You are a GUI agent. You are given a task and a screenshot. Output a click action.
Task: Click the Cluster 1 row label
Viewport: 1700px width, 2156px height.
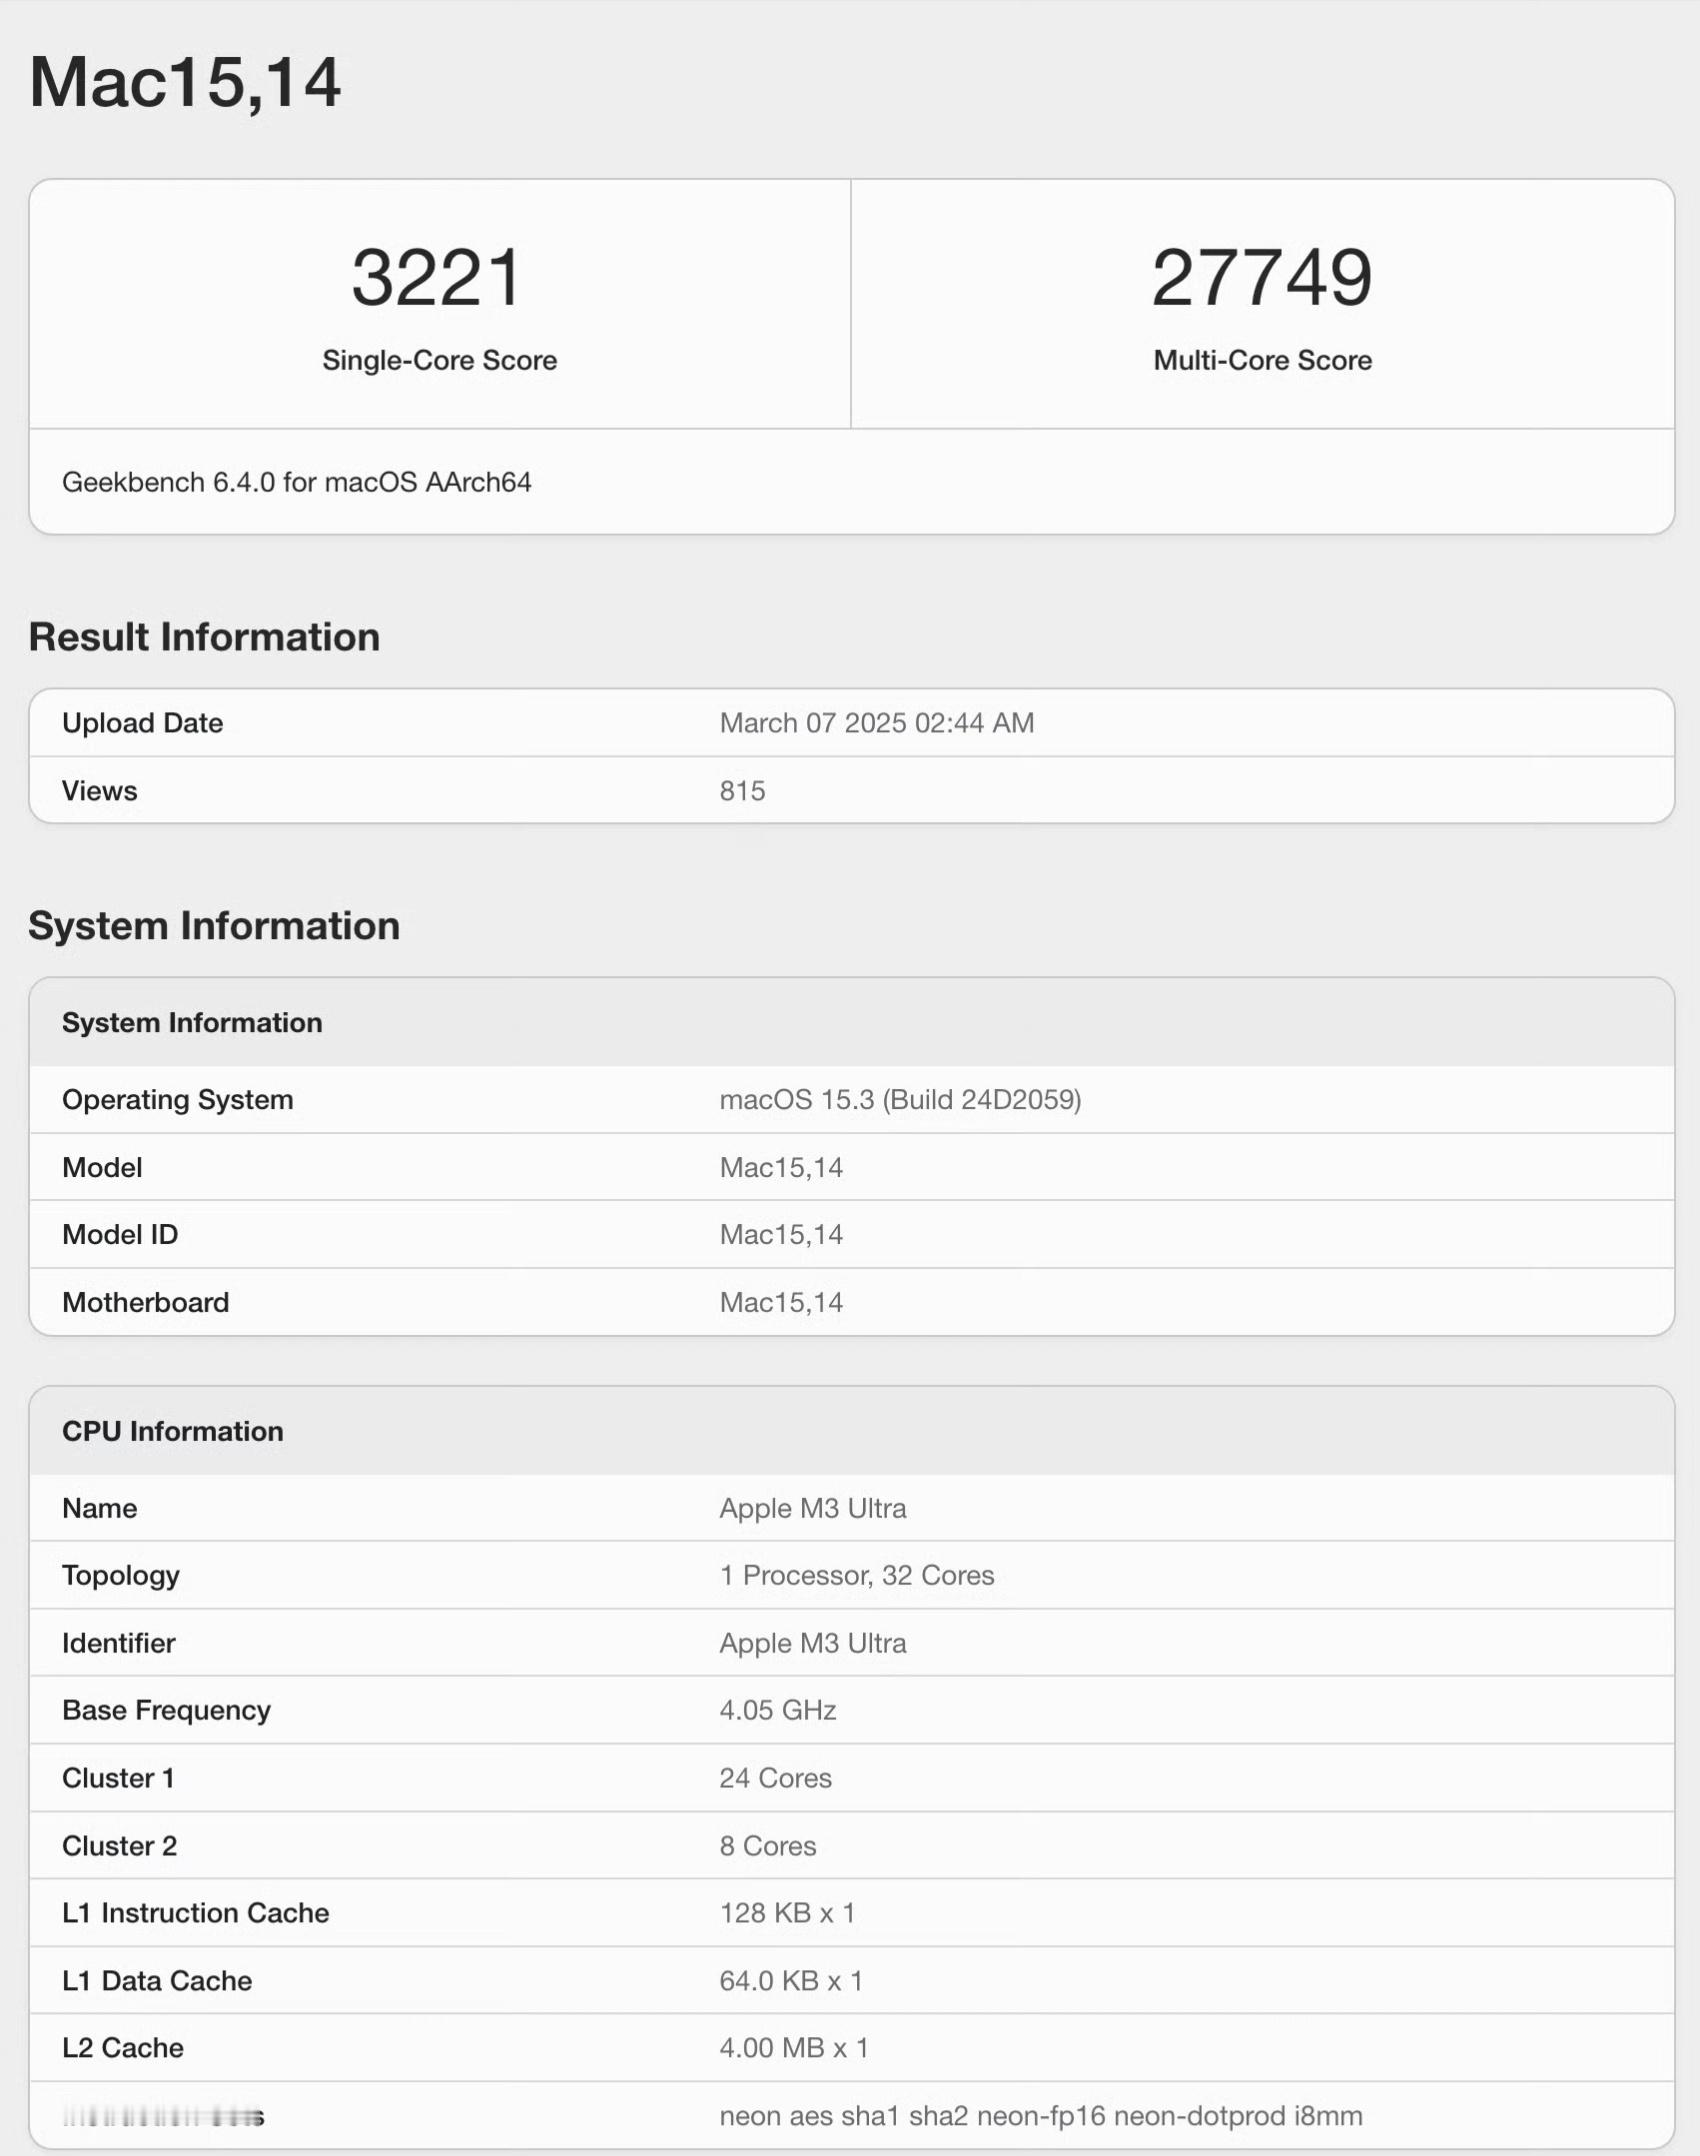[x=118, y=1778]
